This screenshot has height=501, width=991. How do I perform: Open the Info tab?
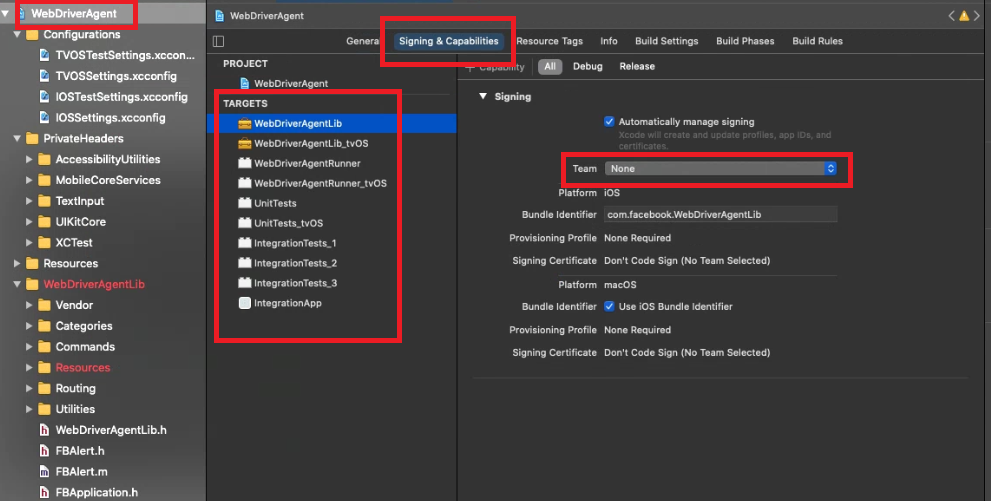tap(609, 41)
